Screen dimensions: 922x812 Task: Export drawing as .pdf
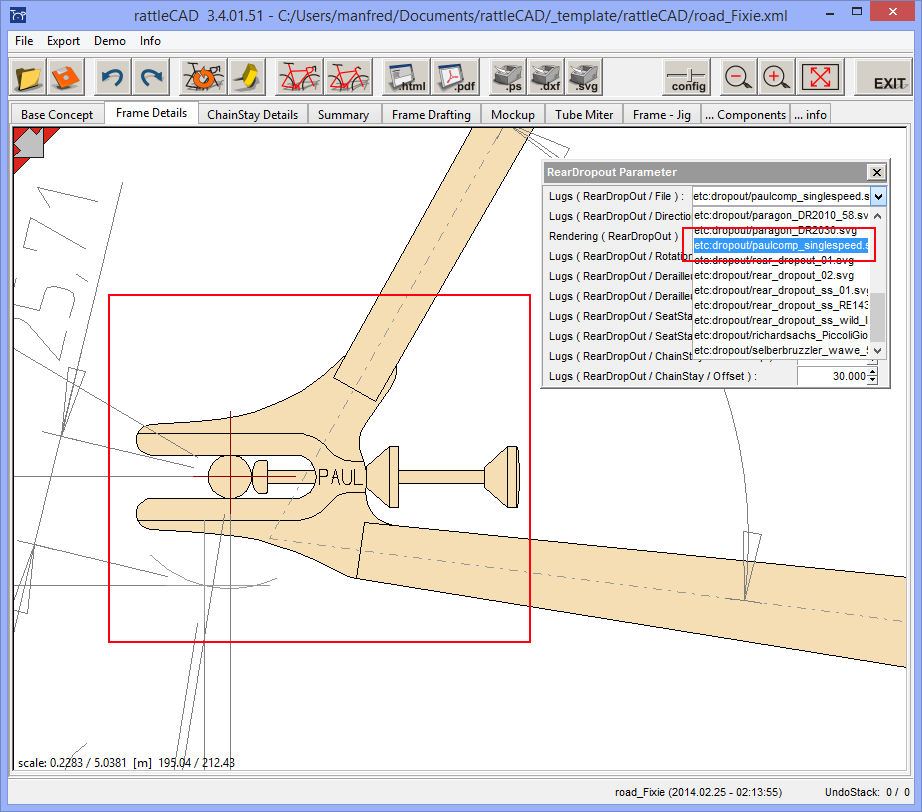455,77
